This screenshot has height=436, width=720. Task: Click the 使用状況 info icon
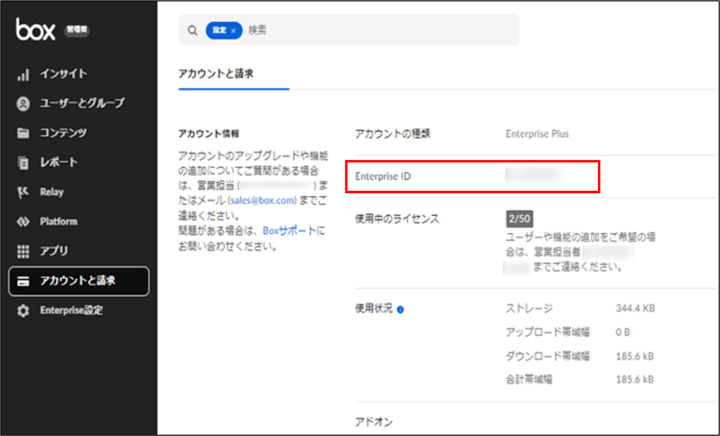tap(400, 310)
